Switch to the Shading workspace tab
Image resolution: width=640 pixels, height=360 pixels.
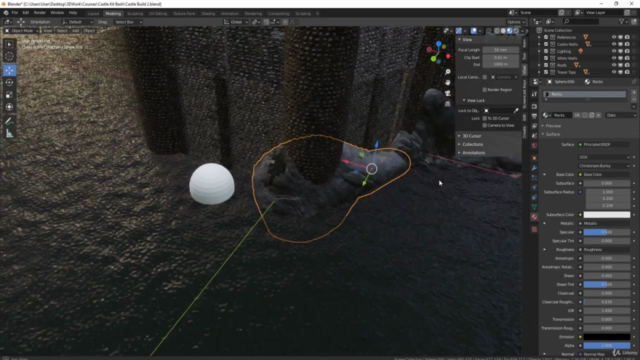(x=208, y=13)
